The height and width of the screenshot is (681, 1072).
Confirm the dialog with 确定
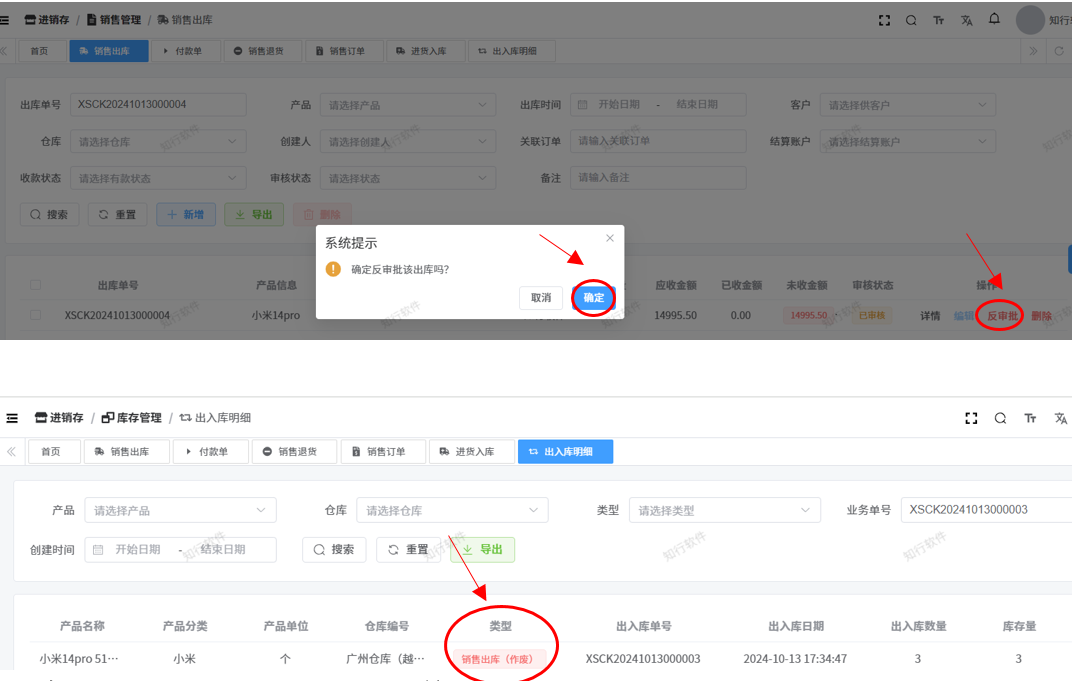pos(593,298)
